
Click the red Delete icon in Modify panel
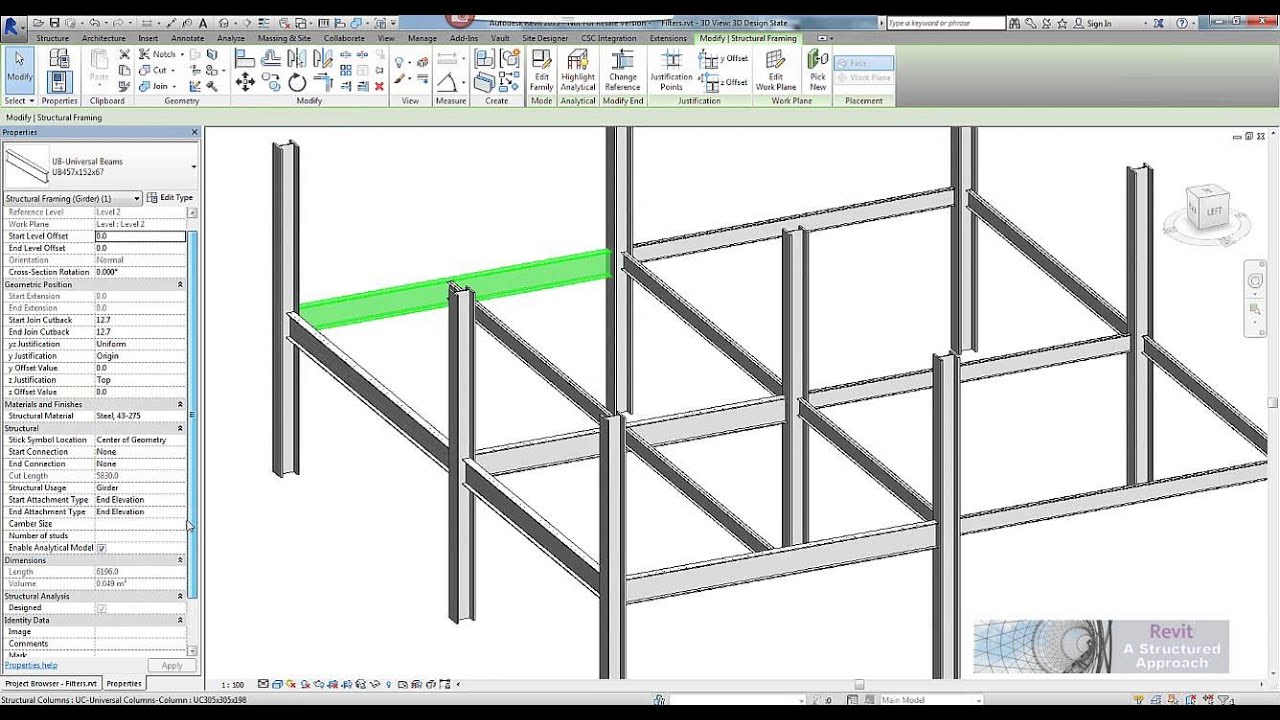tap(379, 86)
